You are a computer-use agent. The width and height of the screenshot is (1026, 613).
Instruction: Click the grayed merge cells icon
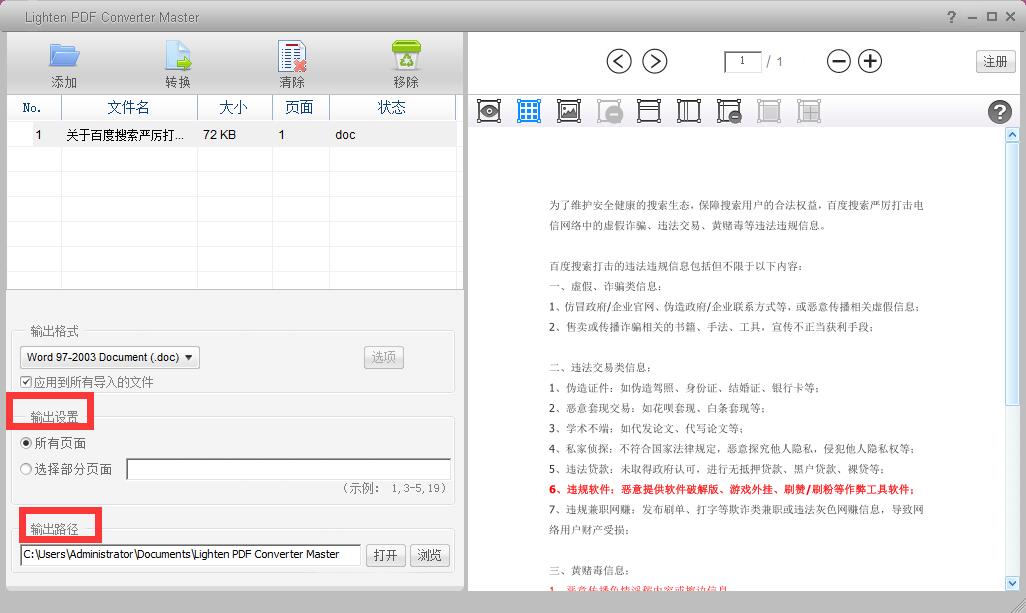769,111
